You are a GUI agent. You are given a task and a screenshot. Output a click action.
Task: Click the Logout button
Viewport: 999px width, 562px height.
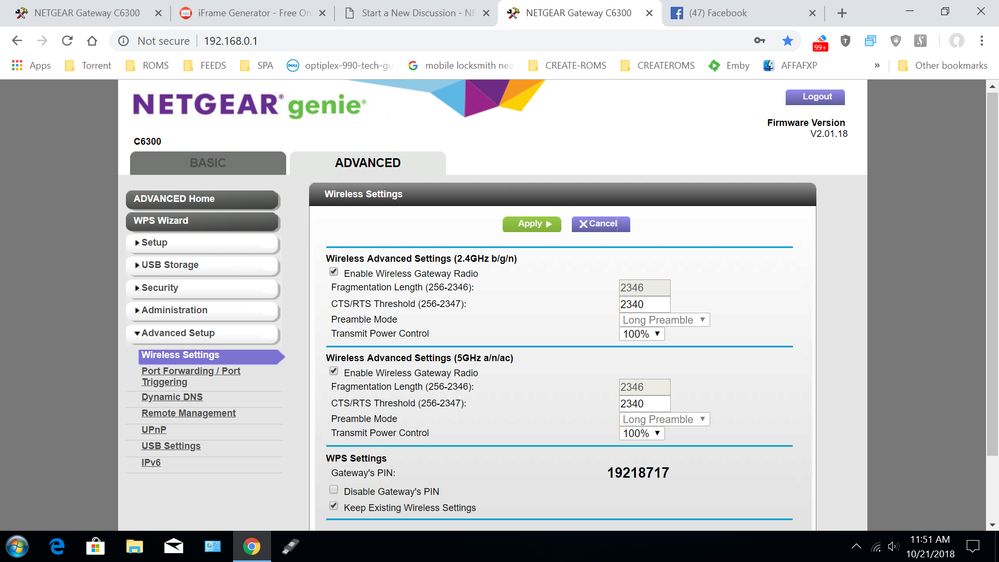click(x=815, y=97)
